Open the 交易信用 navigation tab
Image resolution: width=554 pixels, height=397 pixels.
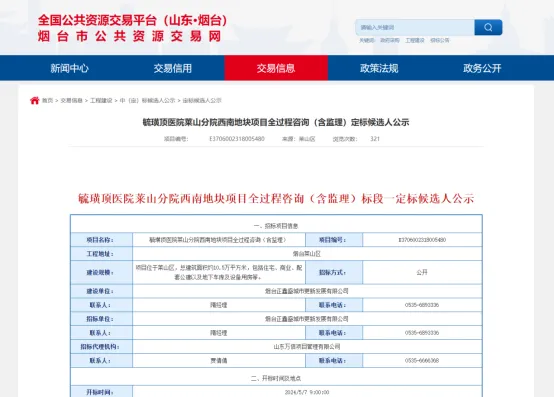coord(172,68)
